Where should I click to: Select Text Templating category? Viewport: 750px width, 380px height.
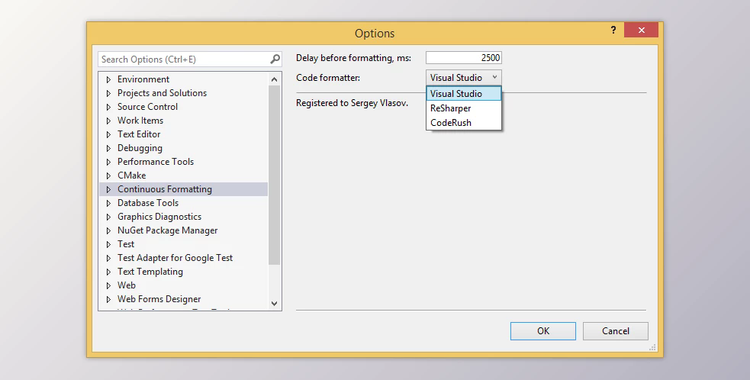(150, 272)
